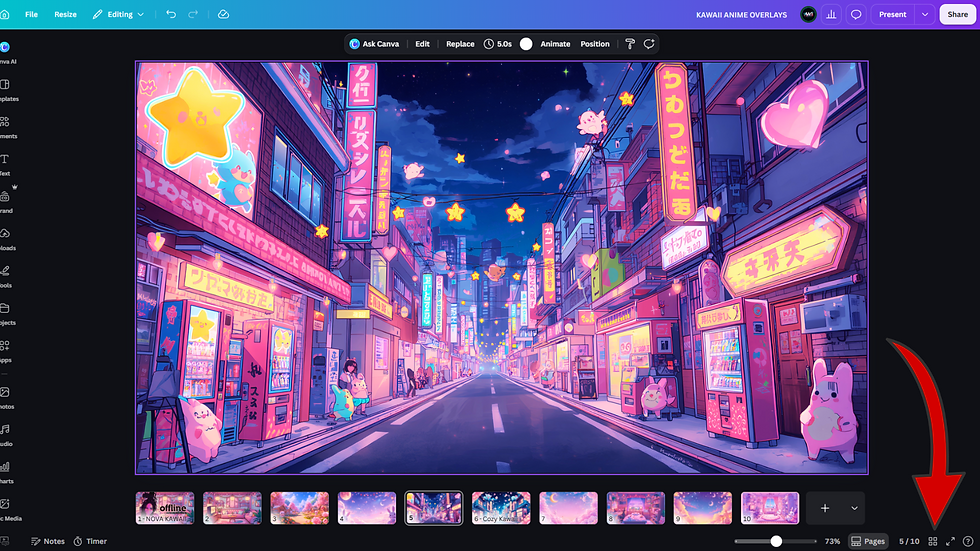Image resolution: width=980 pixels, height=551 pixels.
Task: Check the cloud save status icon
Action: click(x=223, y=14)
